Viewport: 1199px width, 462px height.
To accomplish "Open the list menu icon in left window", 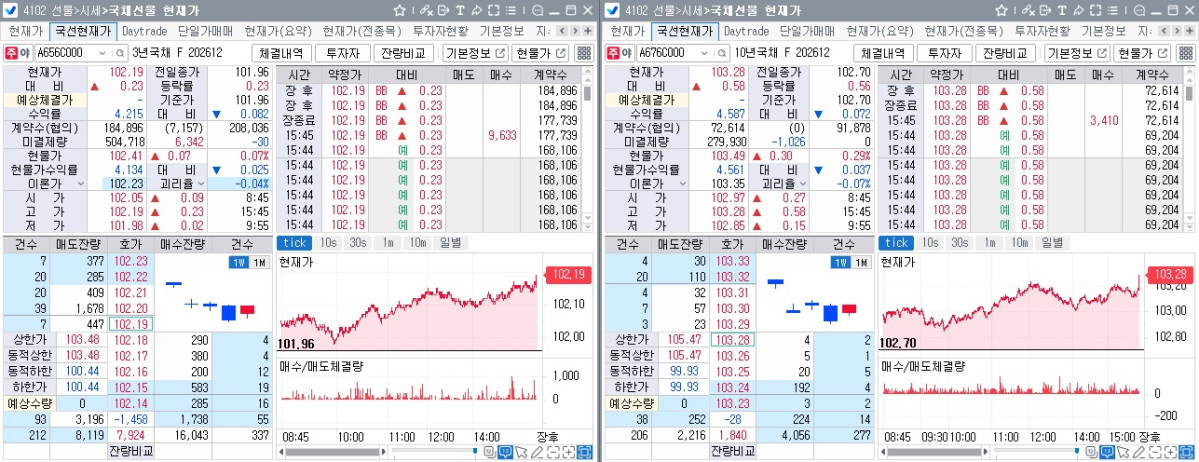I will [510, 11].
